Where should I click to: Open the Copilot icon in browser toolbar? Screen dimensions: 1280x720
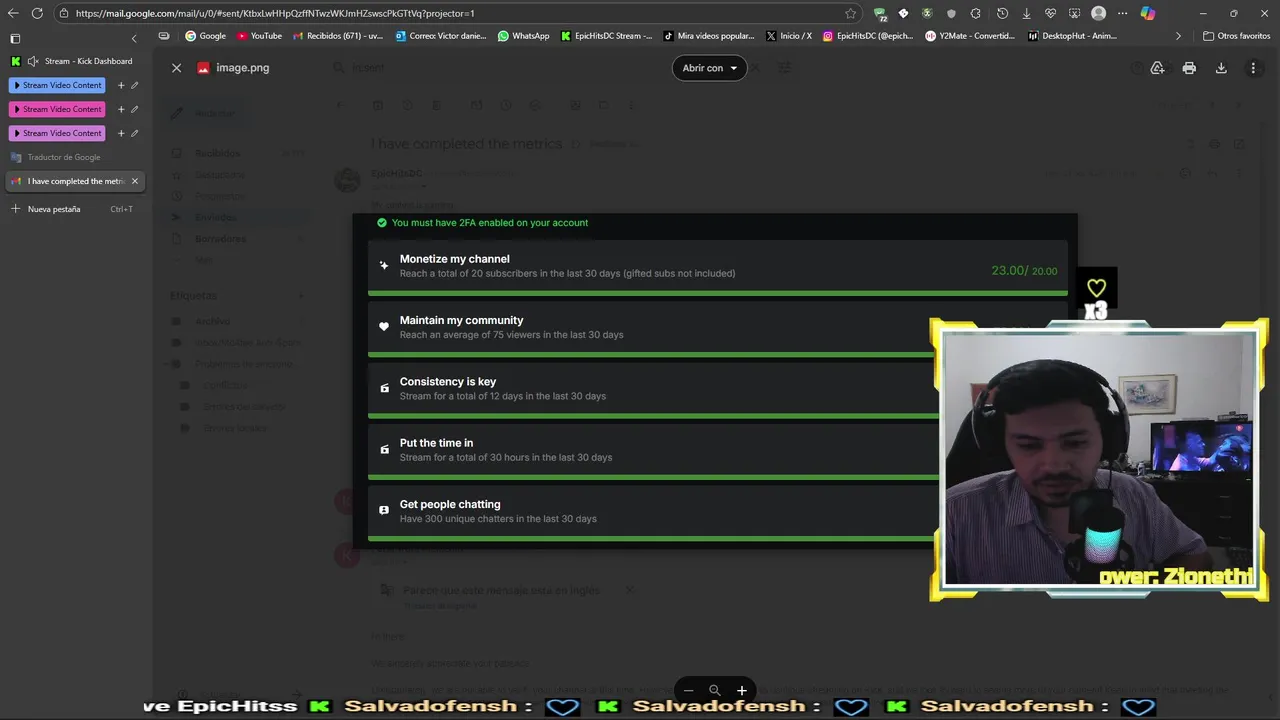coord(1148,13)
